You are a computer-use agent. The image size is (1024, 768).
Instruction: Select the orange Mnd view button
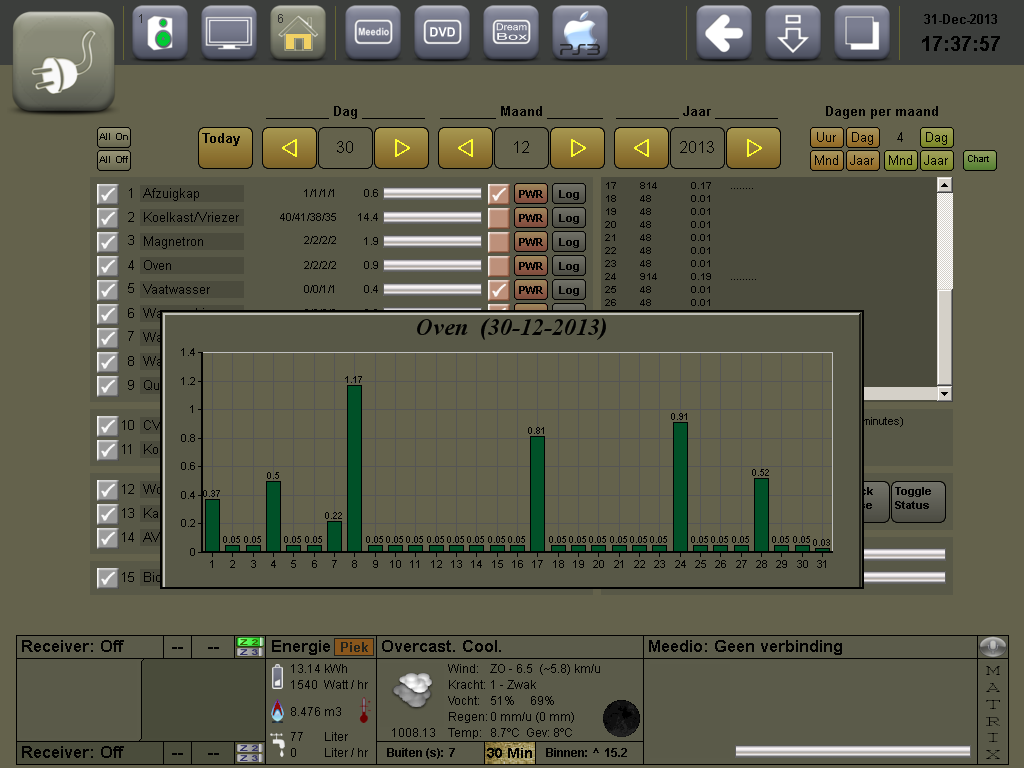tap(826, 160)
